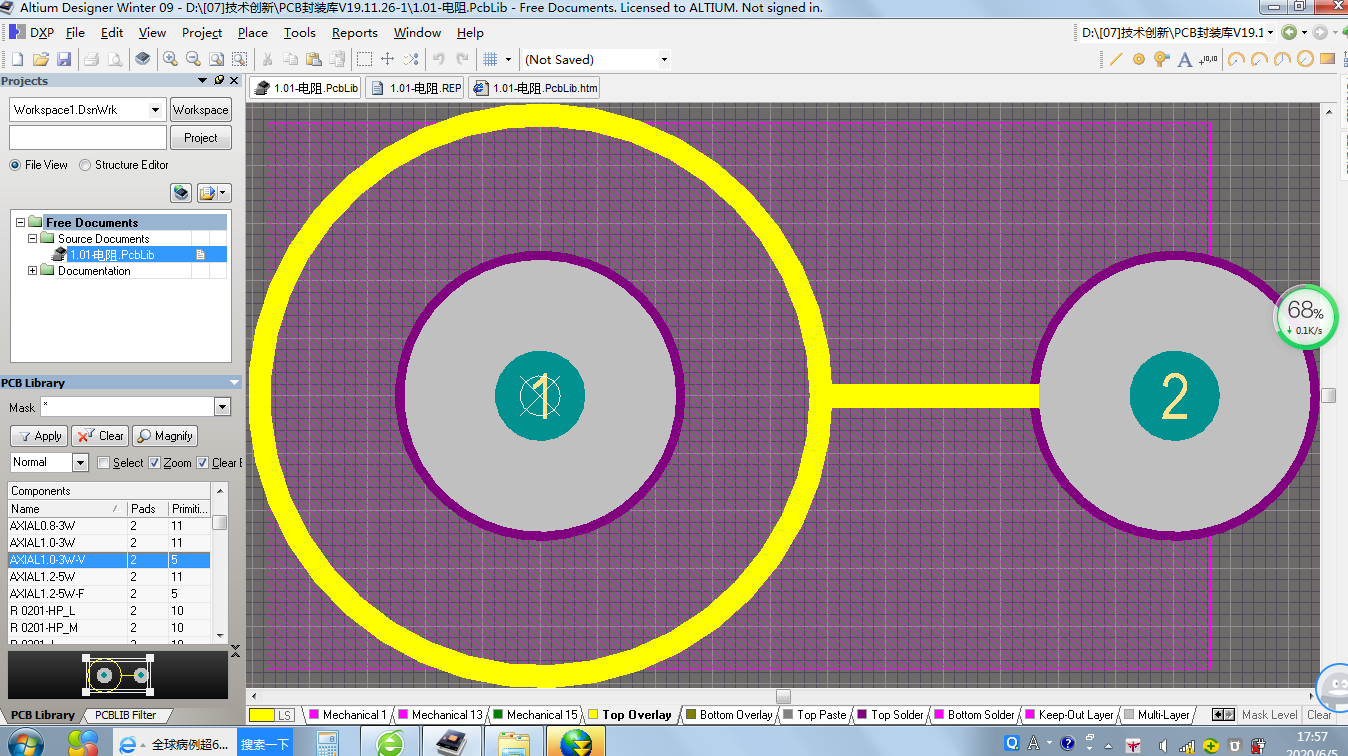Open the Place menu
Viewport: 1348px width, 756px height.
point(253,33)
